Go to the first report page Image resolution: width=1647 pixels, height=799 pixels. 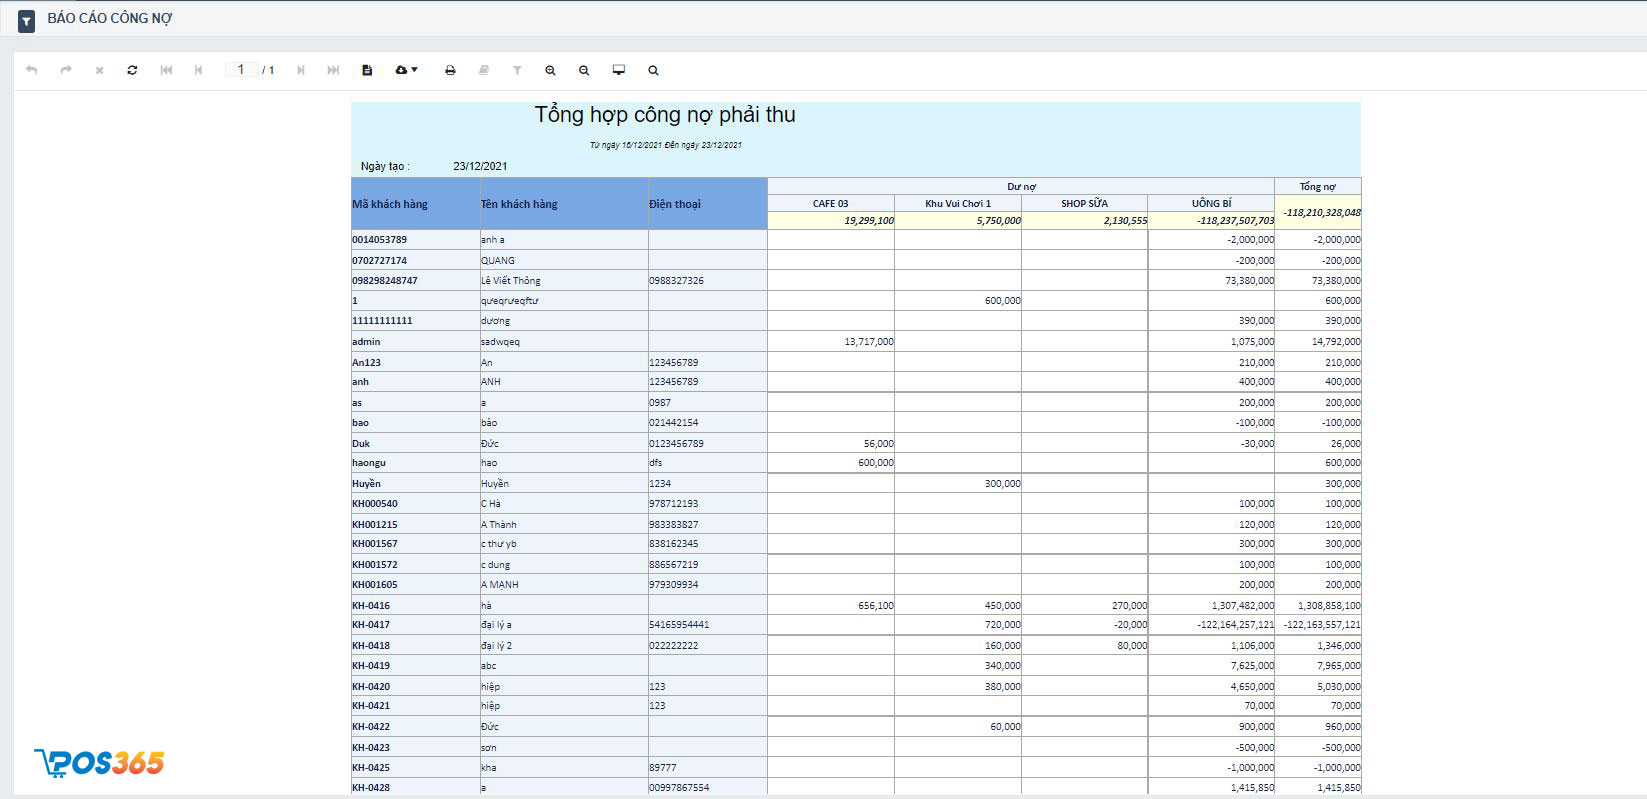[166, 70]
